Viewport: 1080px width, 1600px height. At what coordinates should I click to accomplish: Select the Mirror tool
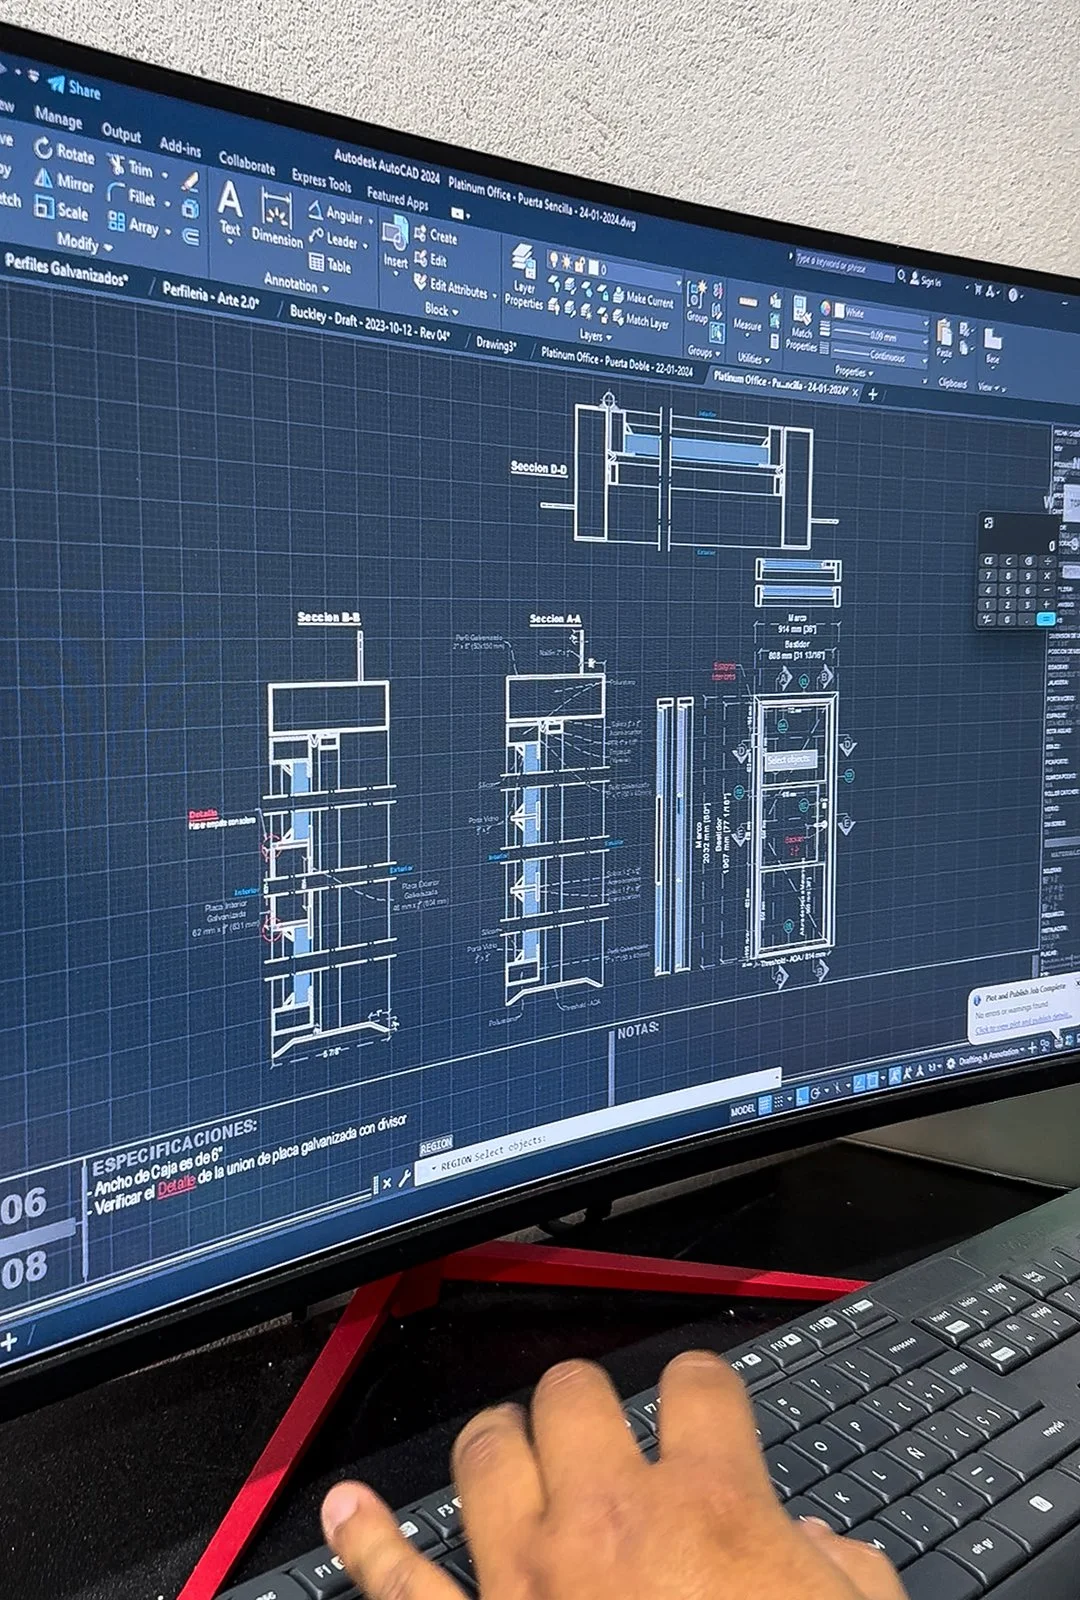pos(65,181)
